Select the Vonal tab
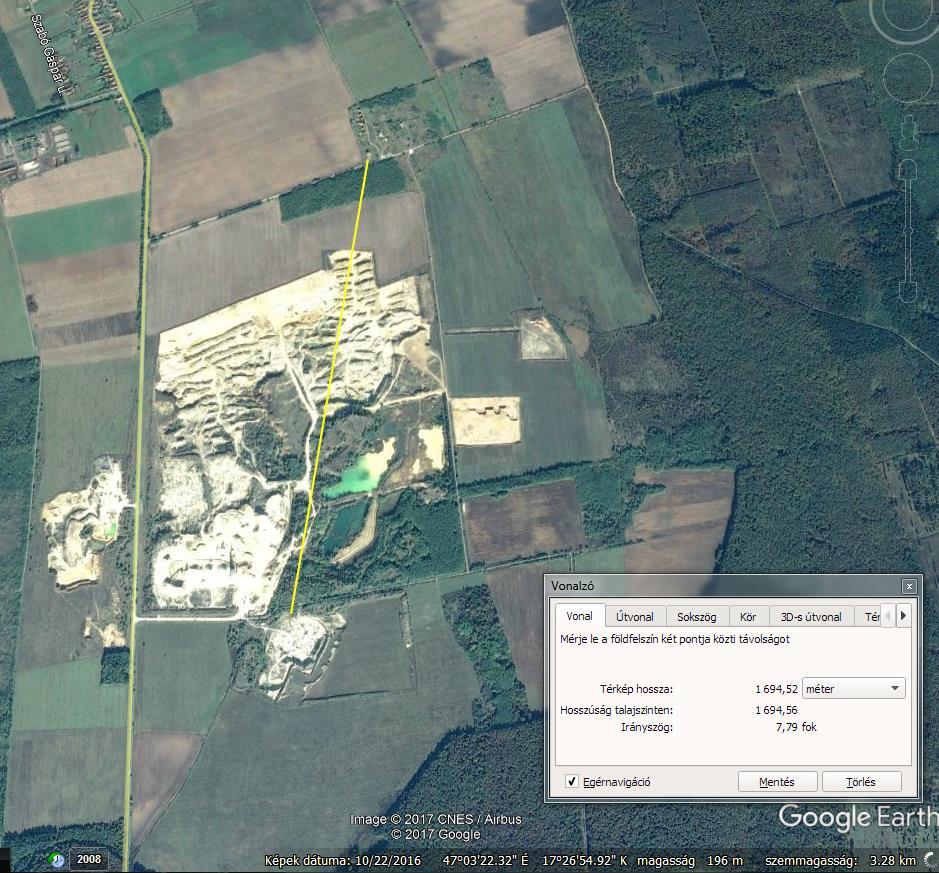Viewport: 939px width, 873px height. 579,616
